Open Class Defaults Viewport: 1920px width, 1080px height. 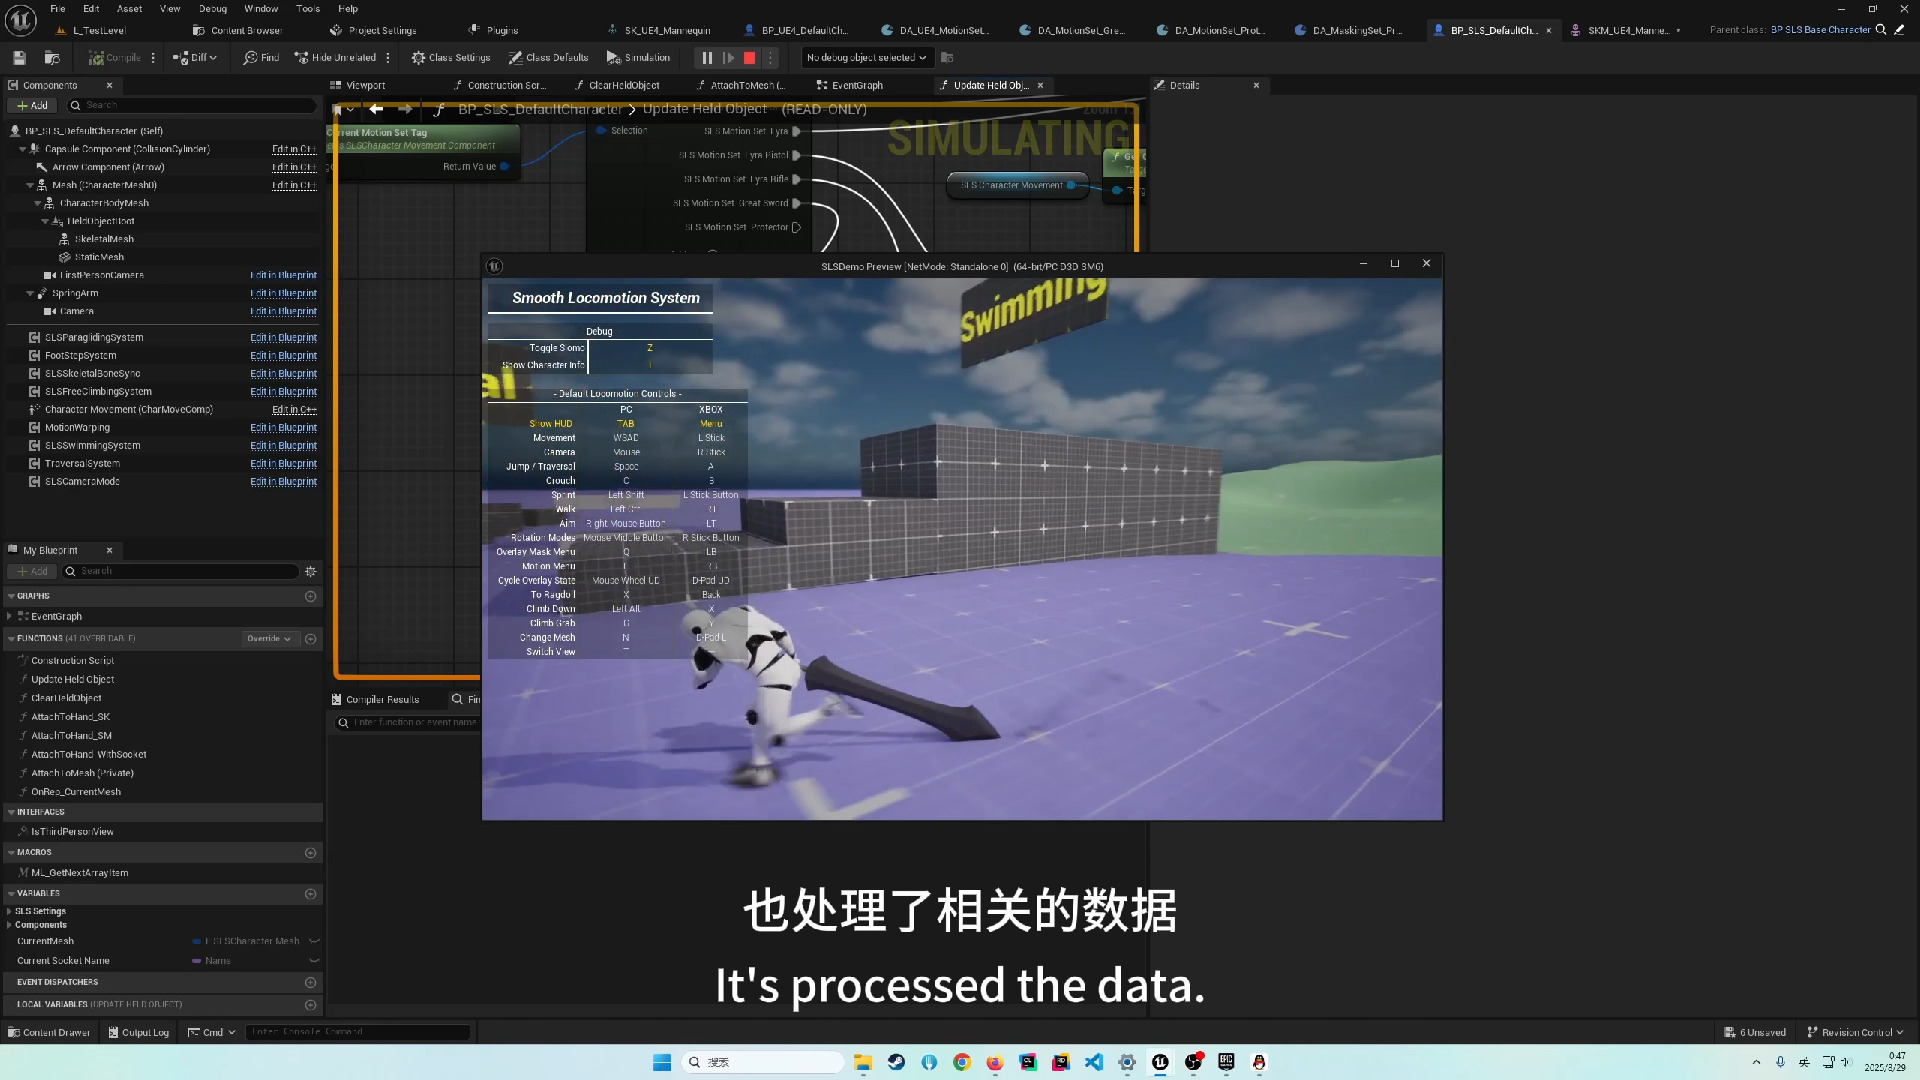(548, 58)
